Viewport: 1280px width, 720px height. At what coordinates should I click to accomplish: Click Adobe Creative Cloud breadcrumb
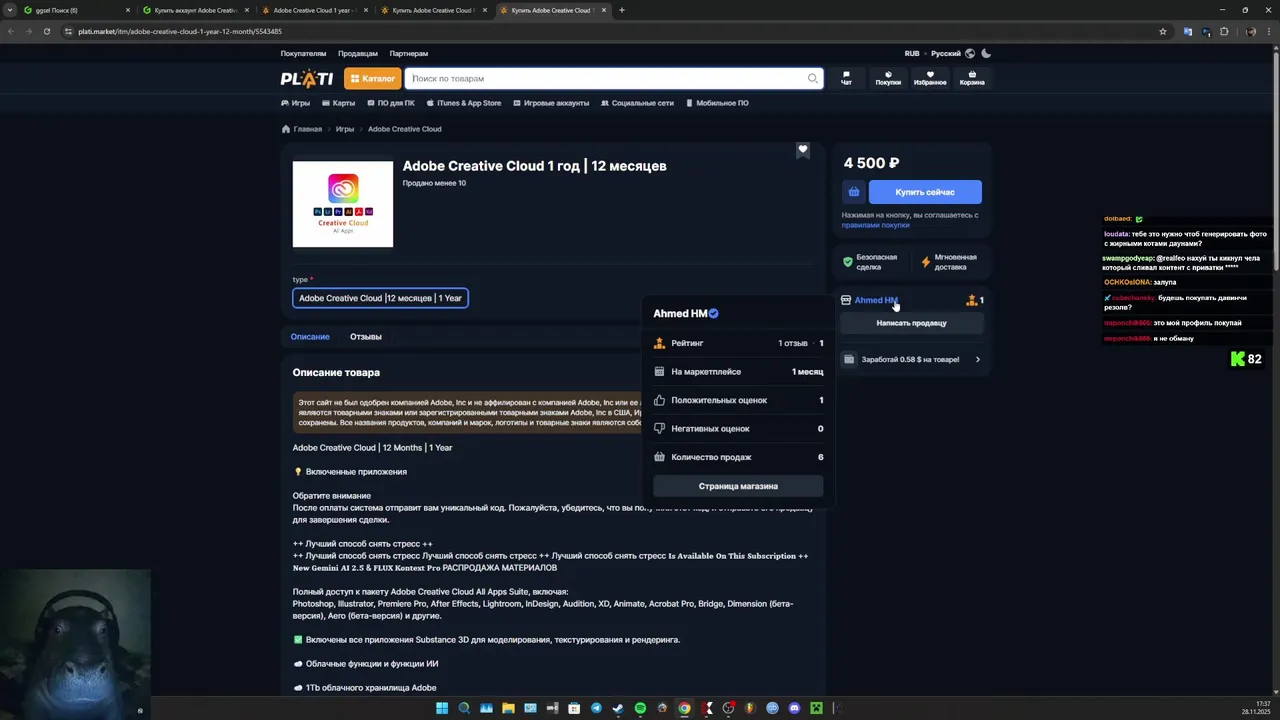click(404, 129)
